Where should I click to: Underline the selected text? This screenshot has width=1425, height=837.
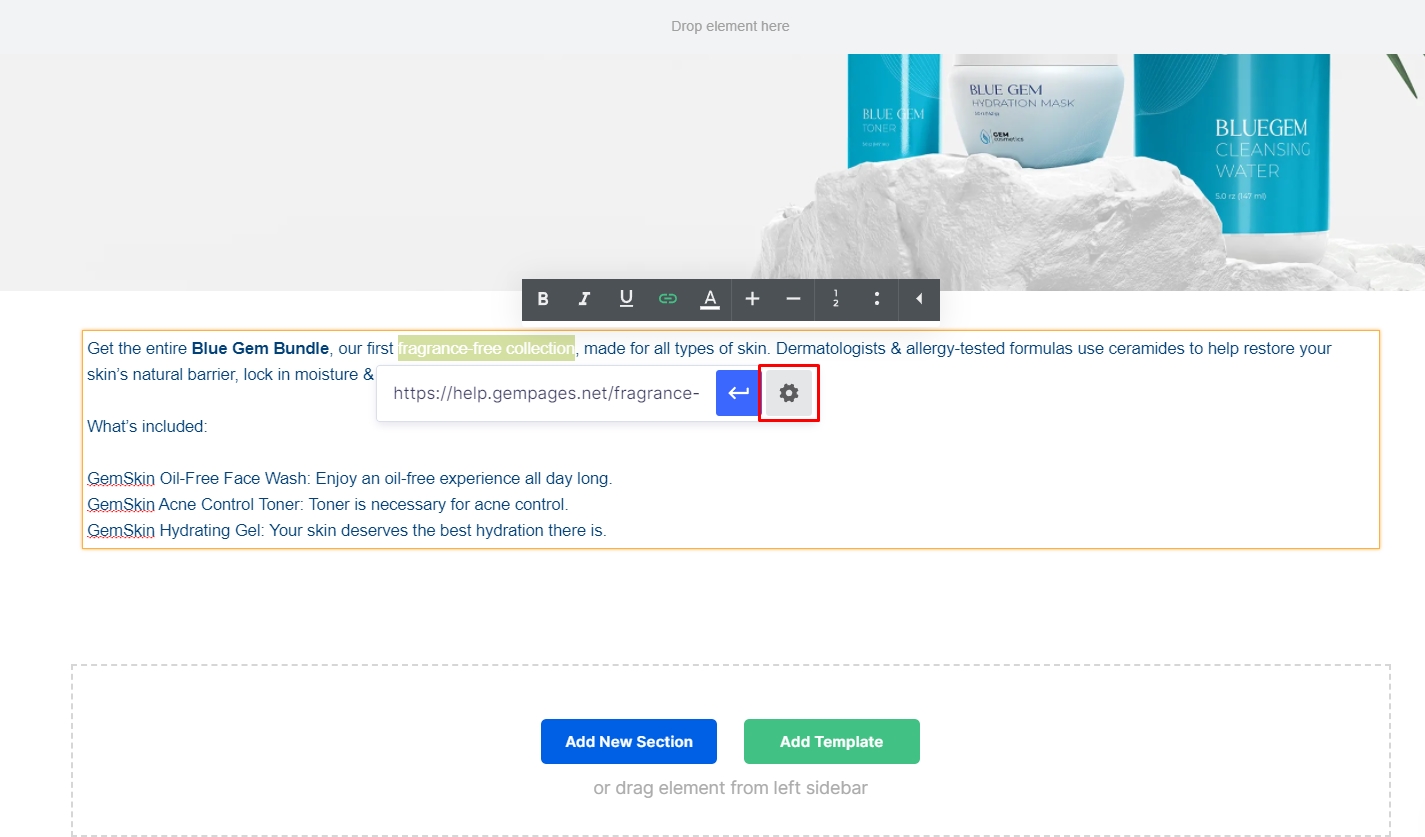[626, 299]
